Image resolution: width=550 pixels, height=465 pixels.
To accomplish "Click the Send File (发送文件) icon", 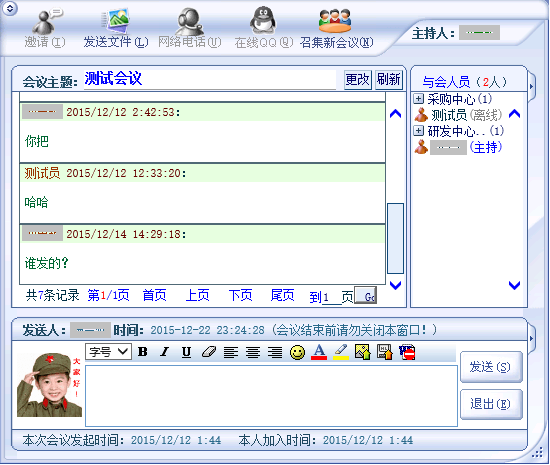I will pyautogui.click(x=116, y=21).
